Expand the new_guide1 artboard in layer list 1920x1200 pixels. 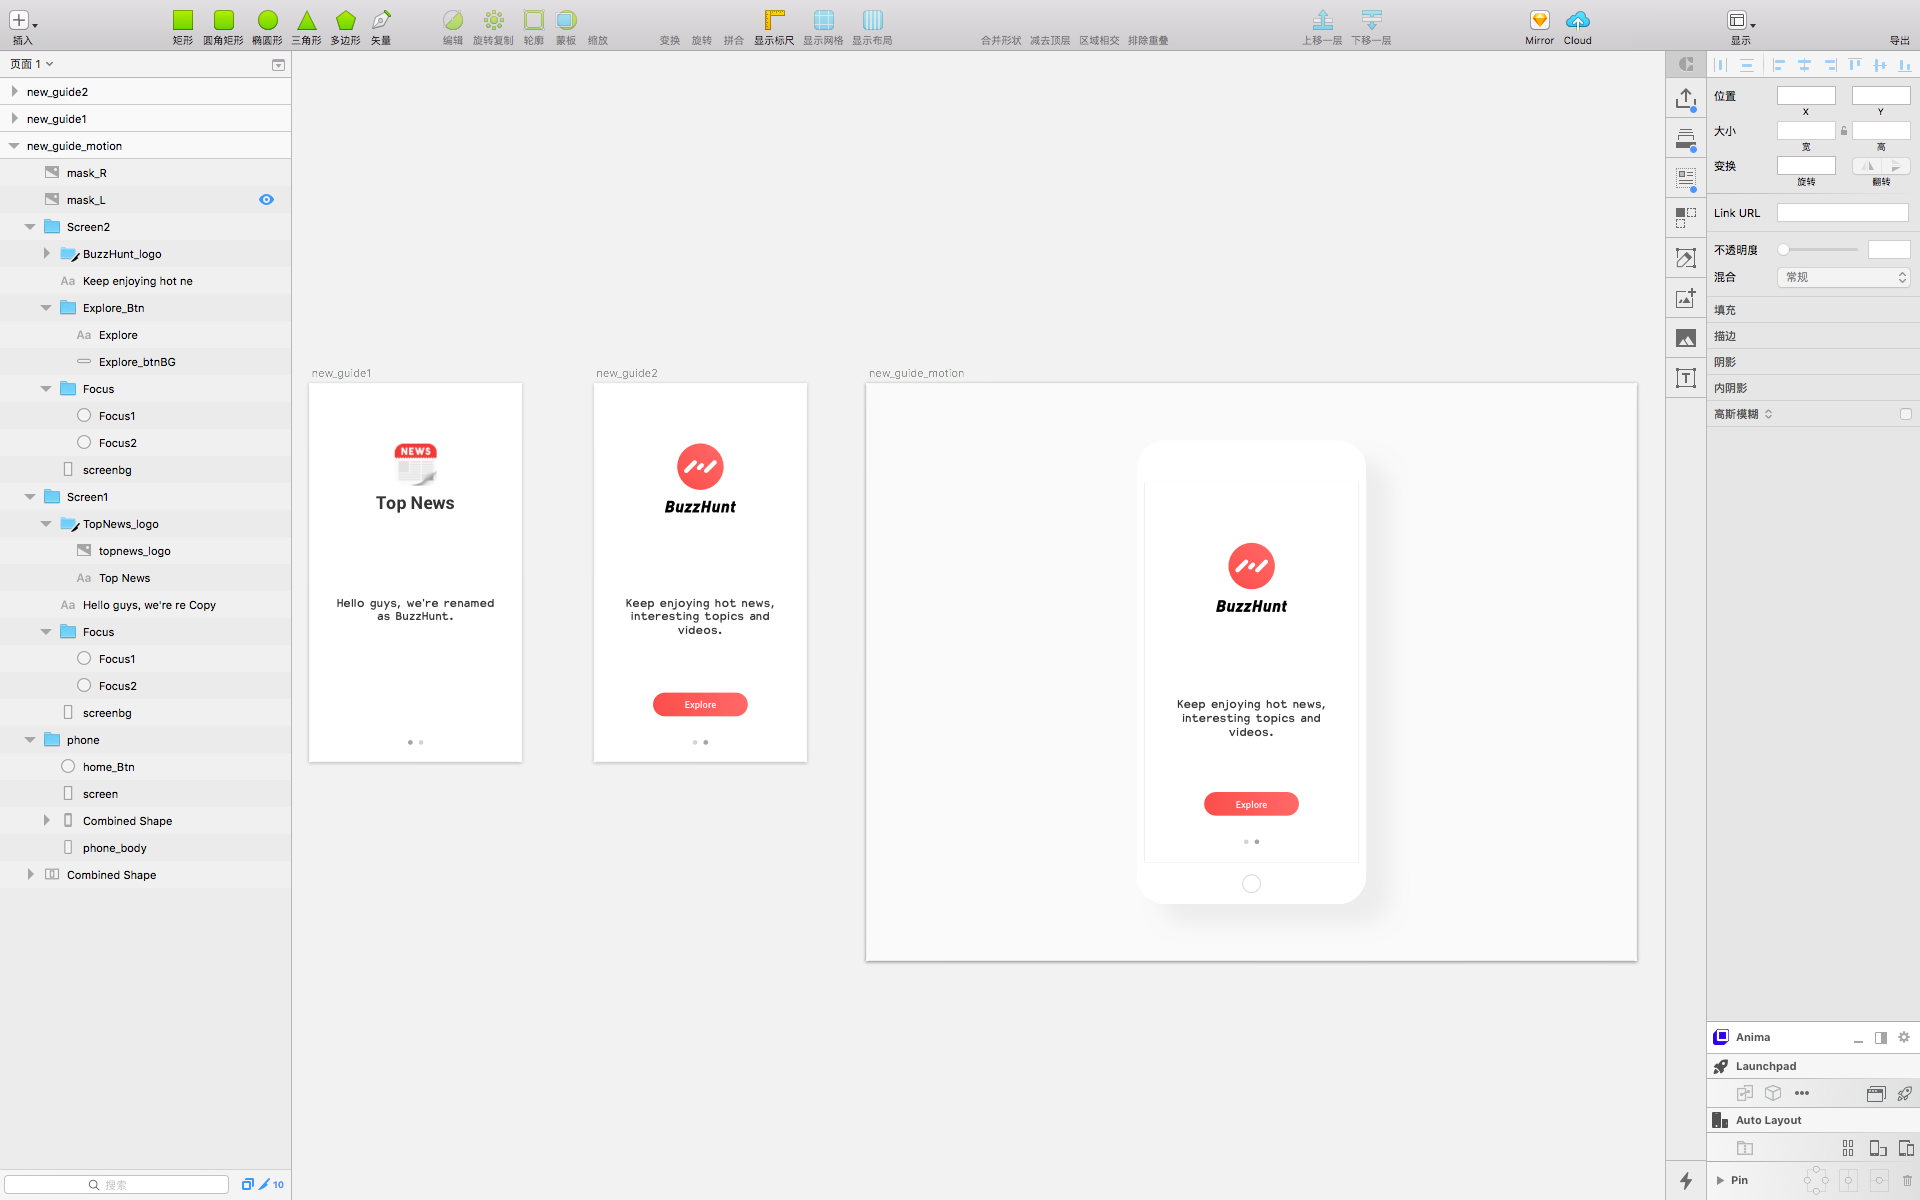click(14, 118)
